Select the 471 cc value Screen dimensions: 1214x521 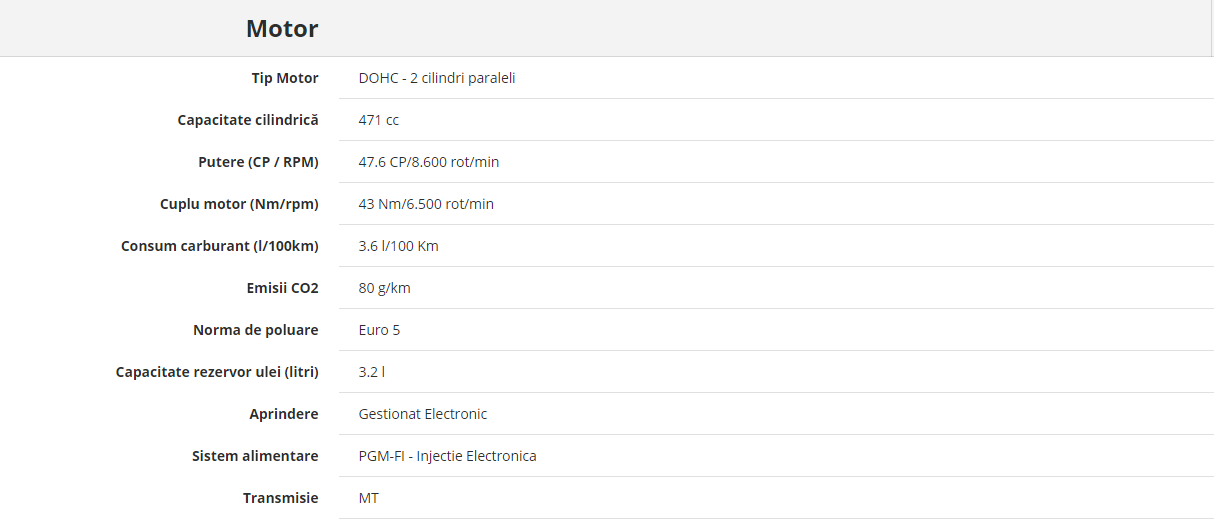pyautogui.click(x=379, y=120)
